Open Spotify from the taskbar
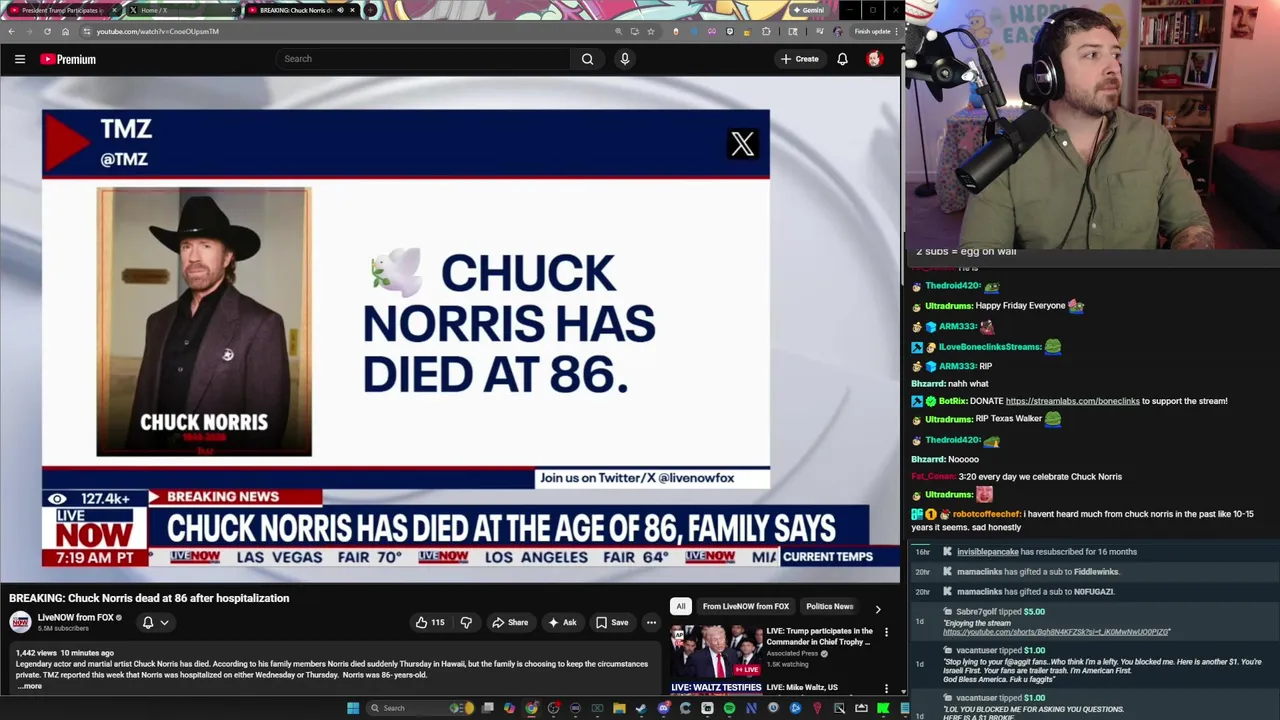1280x720 pixels. coord(729,708)
